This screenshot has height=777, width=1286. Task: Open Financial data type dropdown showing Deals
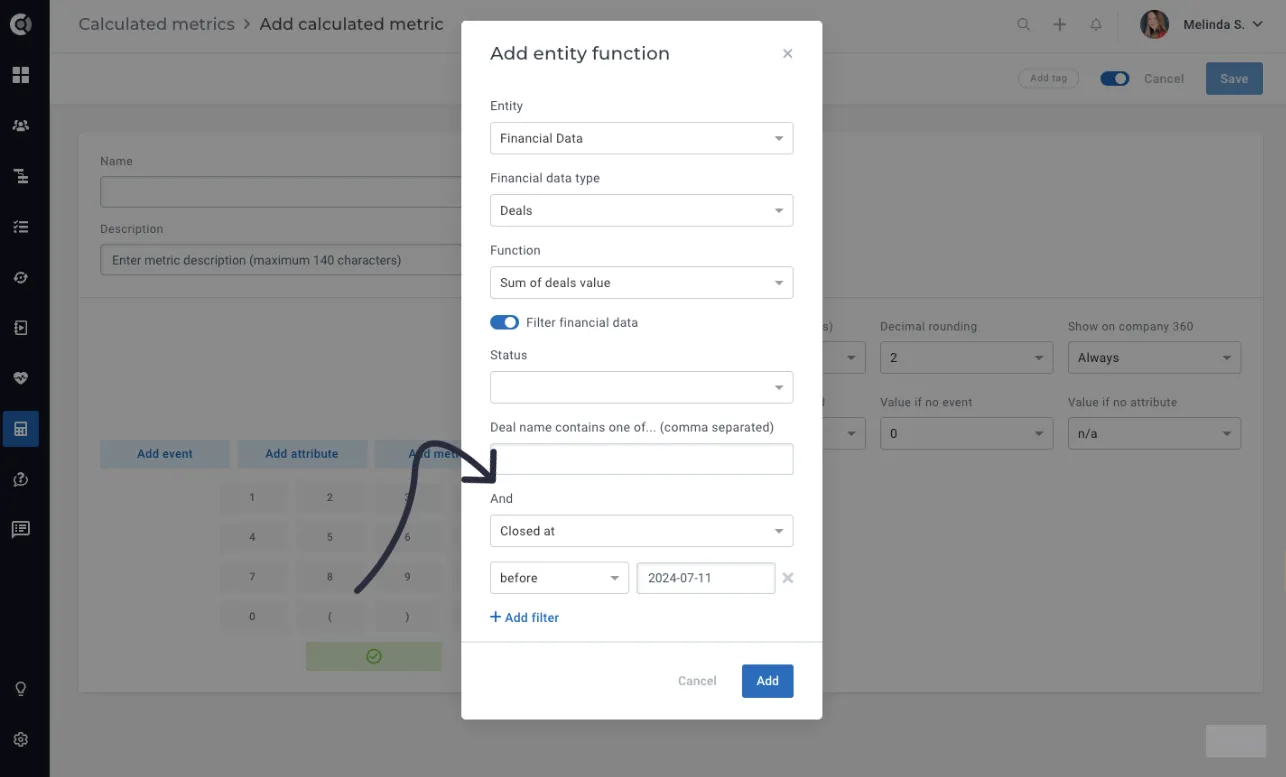641,210
